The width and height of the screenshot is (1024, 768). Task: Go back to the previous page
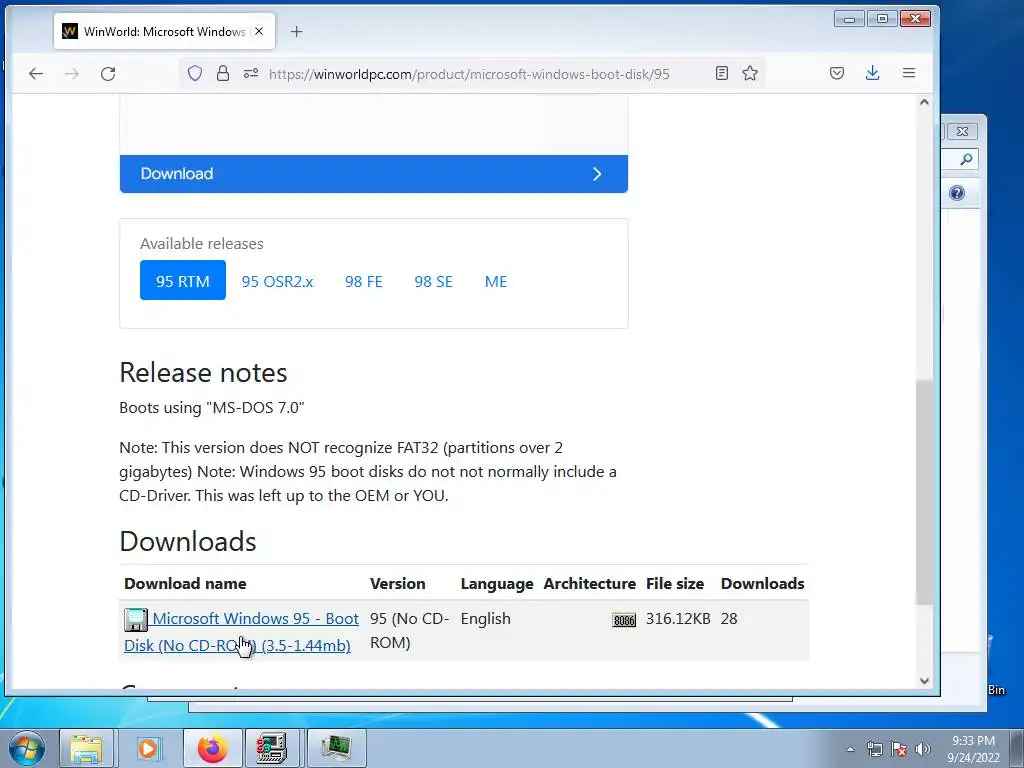(x=36, y=74)
